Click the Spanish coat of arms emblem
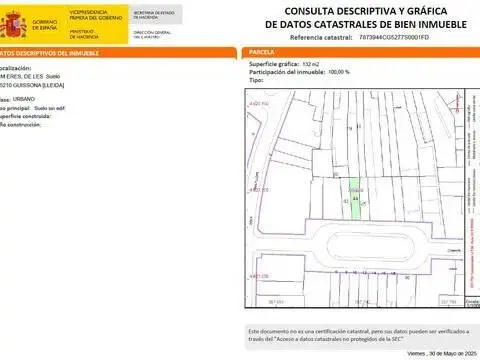The height and width of the screenshot is (360, 480). point(13,24)
